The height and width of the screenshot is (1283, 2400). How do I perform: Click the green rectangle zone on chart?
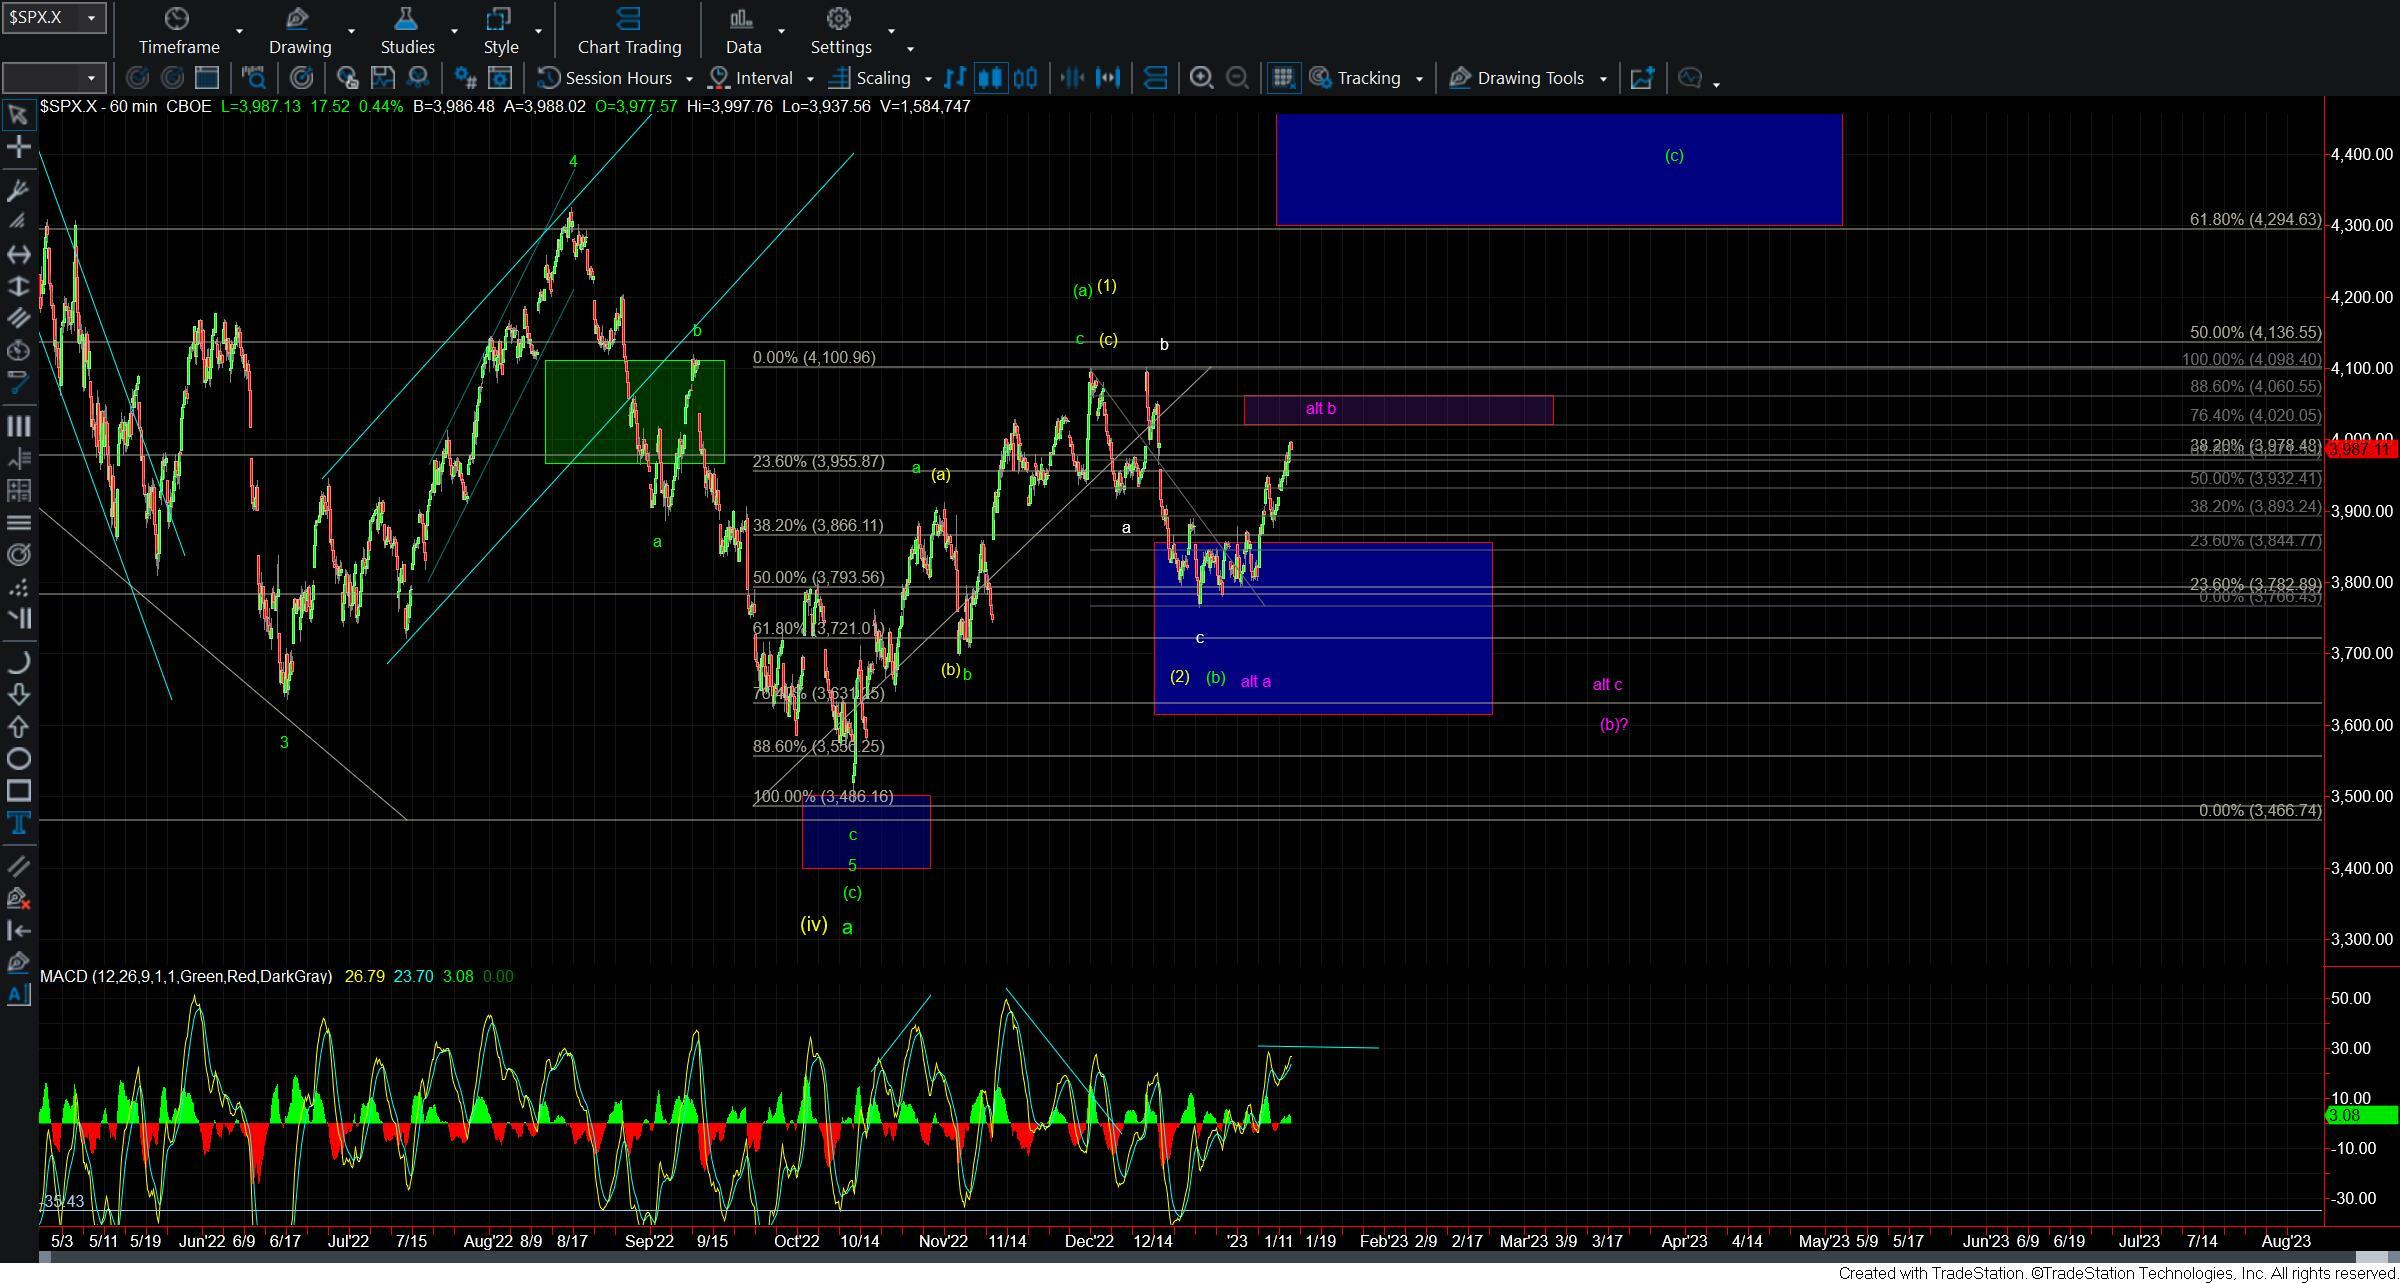point(634,412)
